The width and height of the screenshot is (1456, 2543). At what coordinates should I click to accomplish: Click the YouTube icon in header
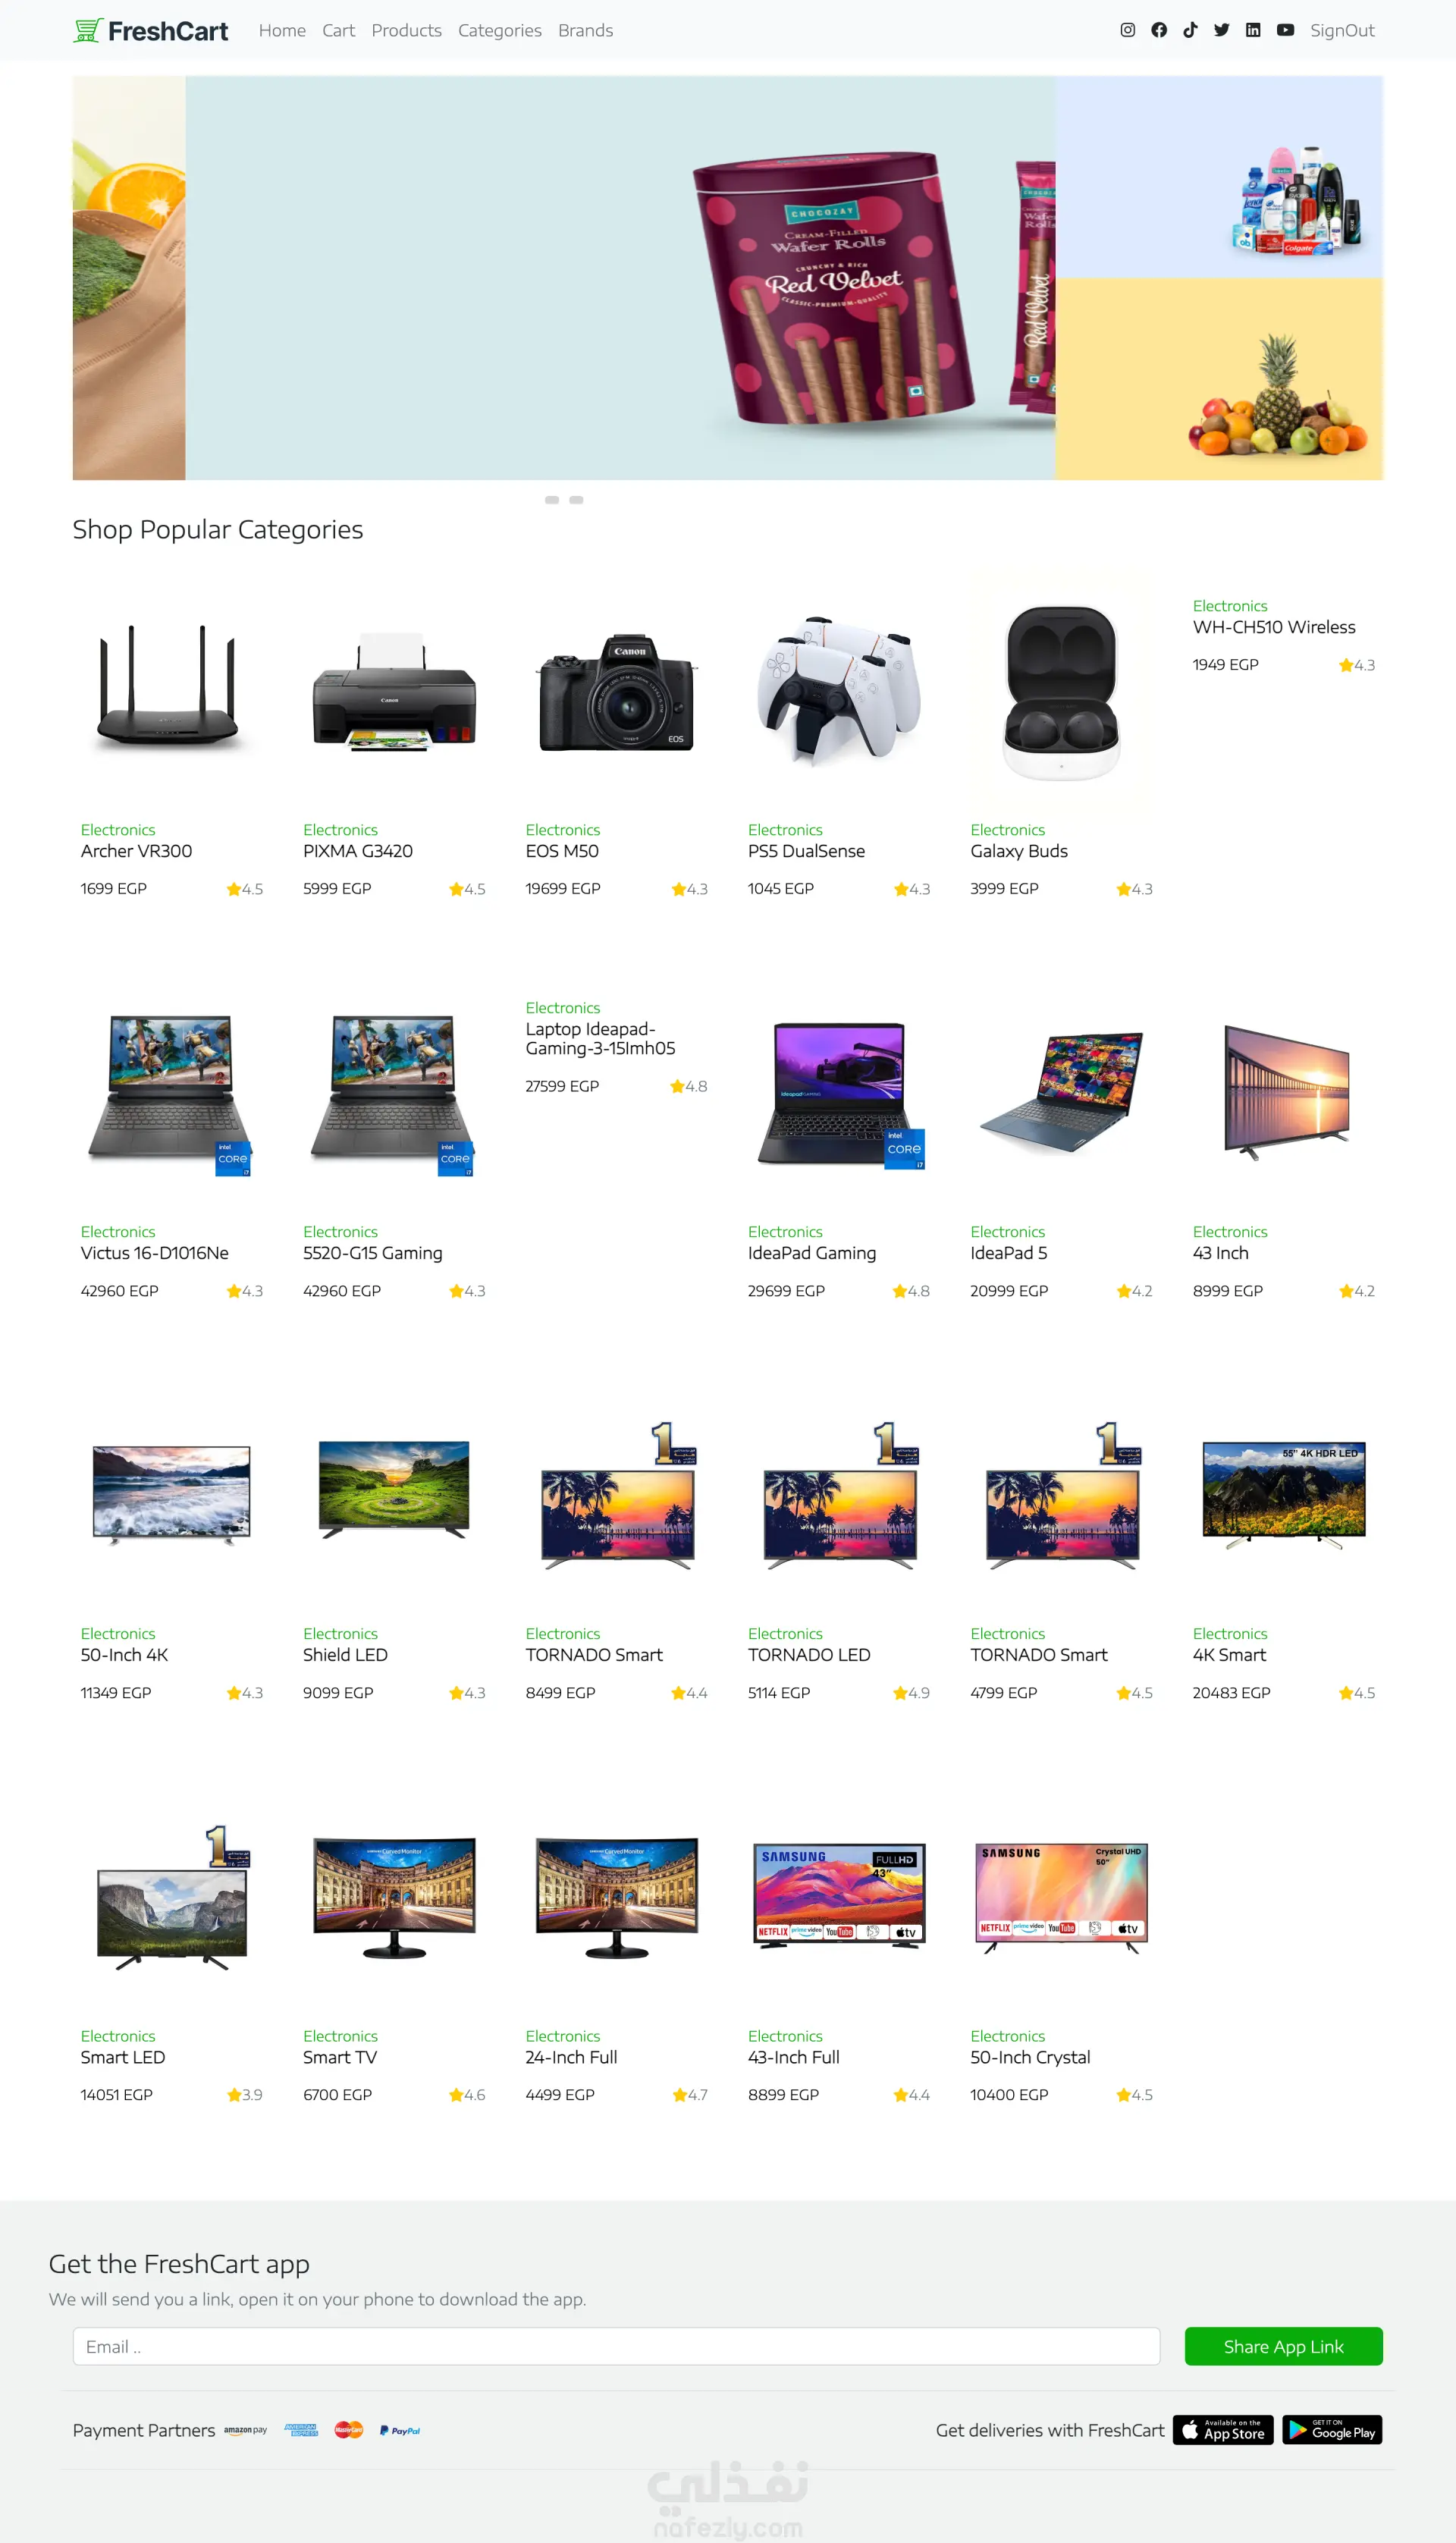(1285, 30)
